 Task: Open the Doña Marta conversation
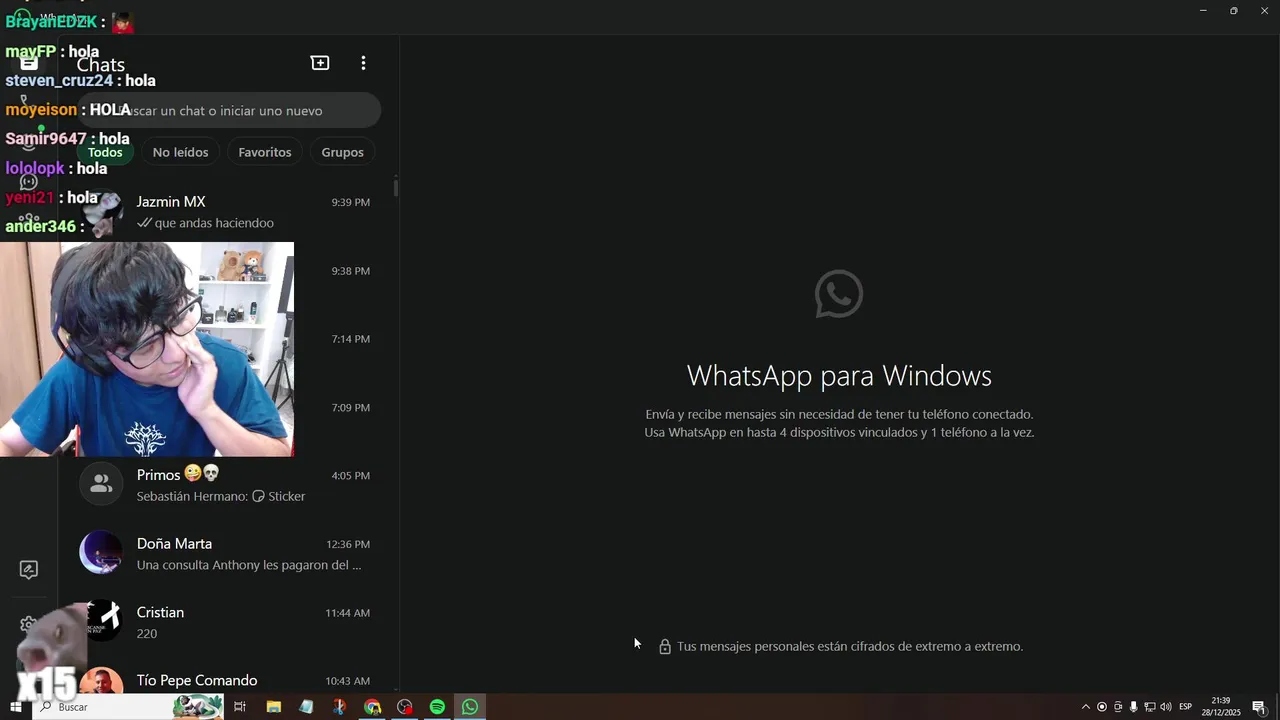click(228, 554)
